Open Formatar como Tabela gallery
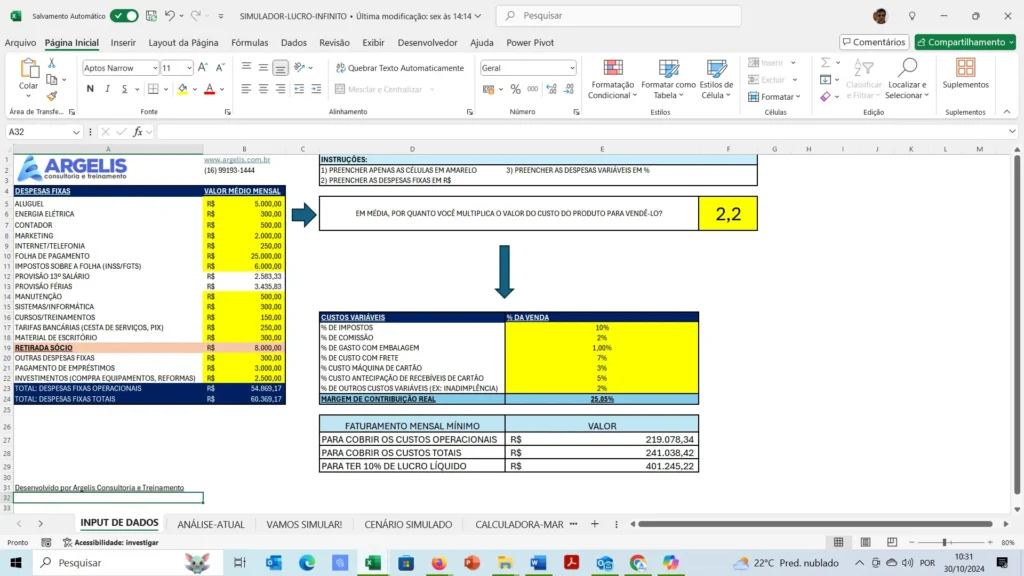This screenshot has height=576, width=1024. pyautogui.click(x=668, y=79)
